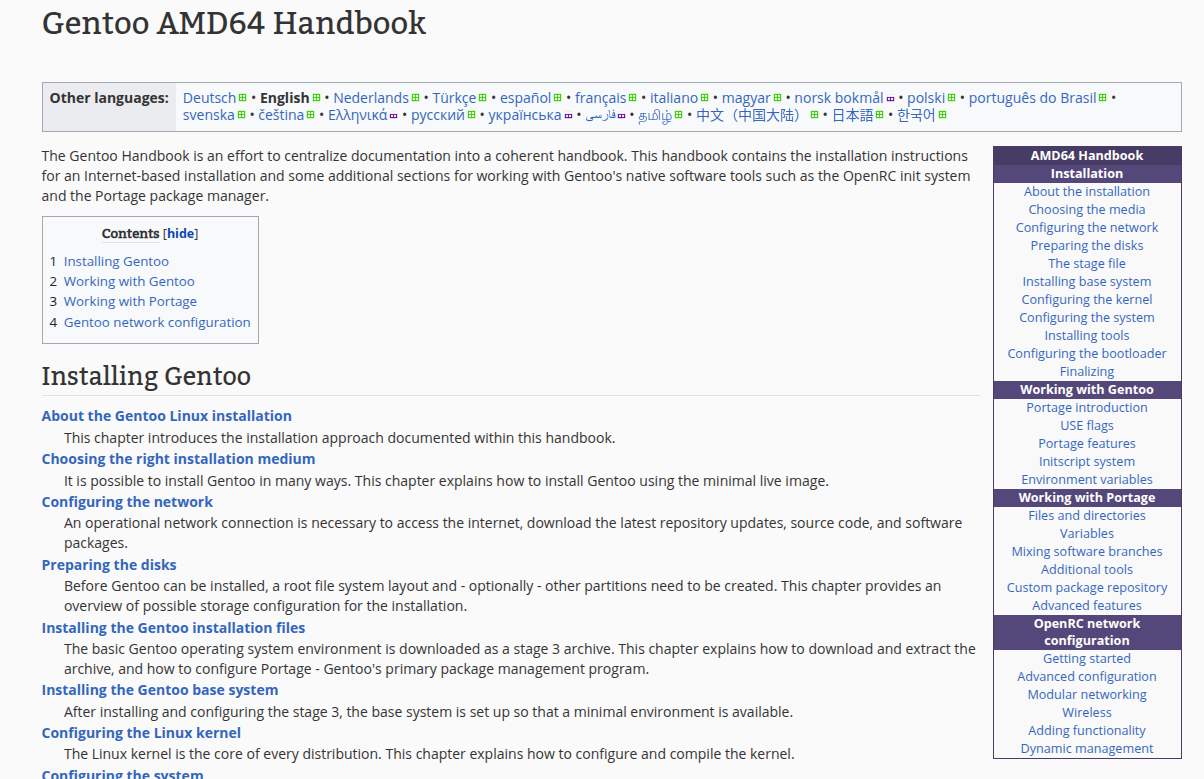1204x779 pixels.
Task: Open sidebar link About the installation
Action: [x=1087, y=191]
